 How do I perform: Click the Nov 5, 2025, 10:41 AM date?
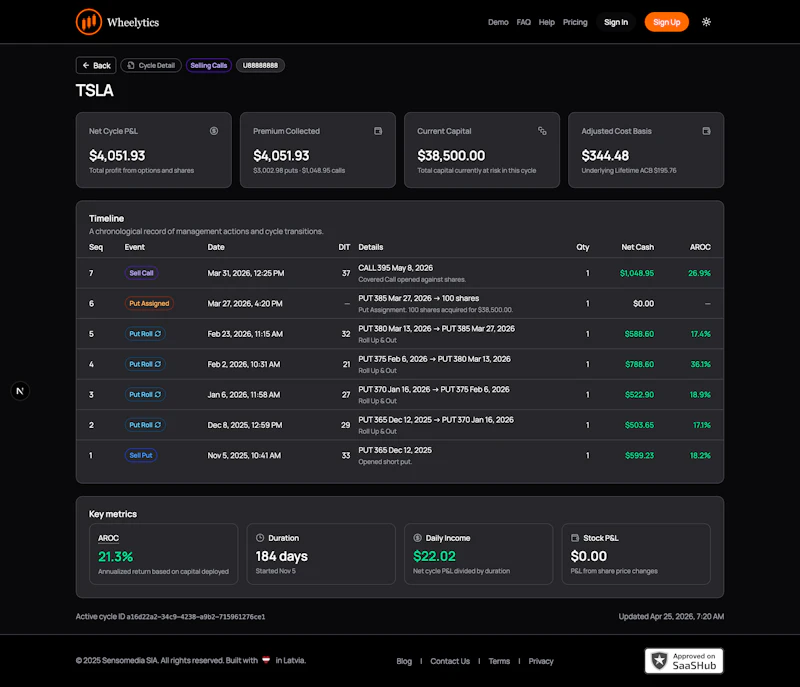(x=244, y=455)
